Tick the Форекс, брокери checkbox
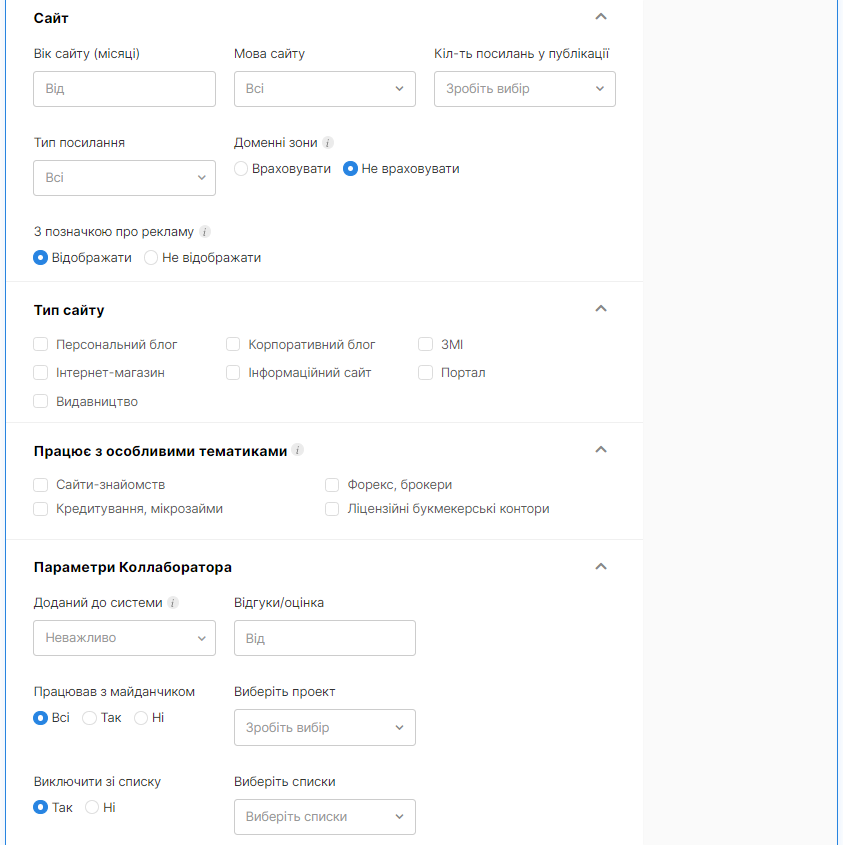843x845 pixels. click(332, 485)
